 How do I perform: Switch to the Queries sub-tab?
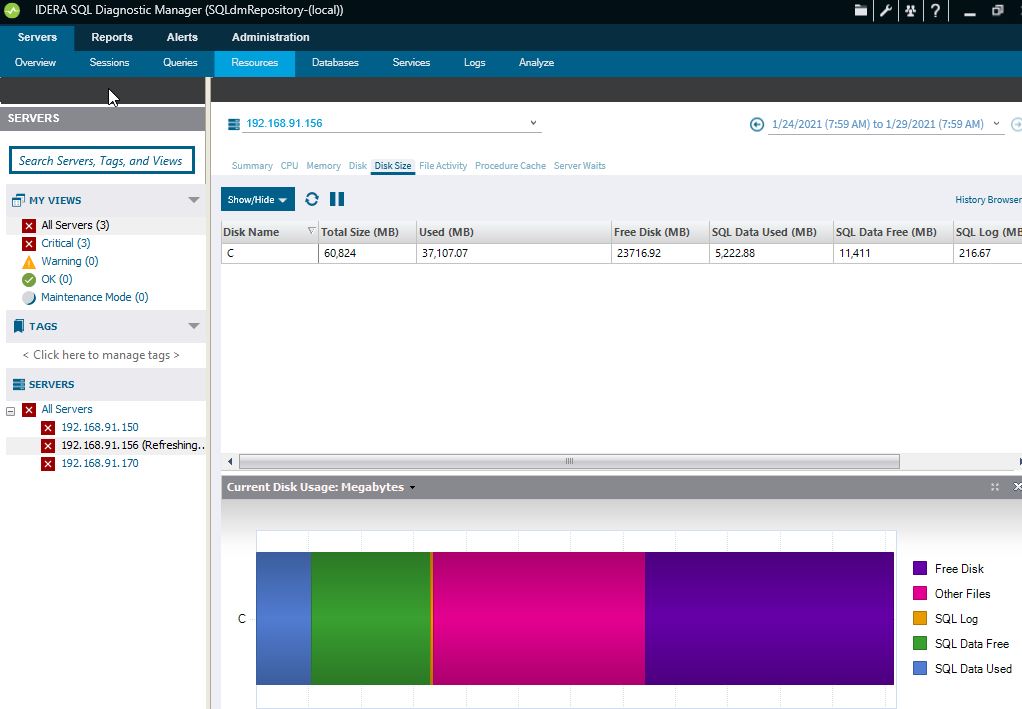pyautogui.click(x=180, y=63)
